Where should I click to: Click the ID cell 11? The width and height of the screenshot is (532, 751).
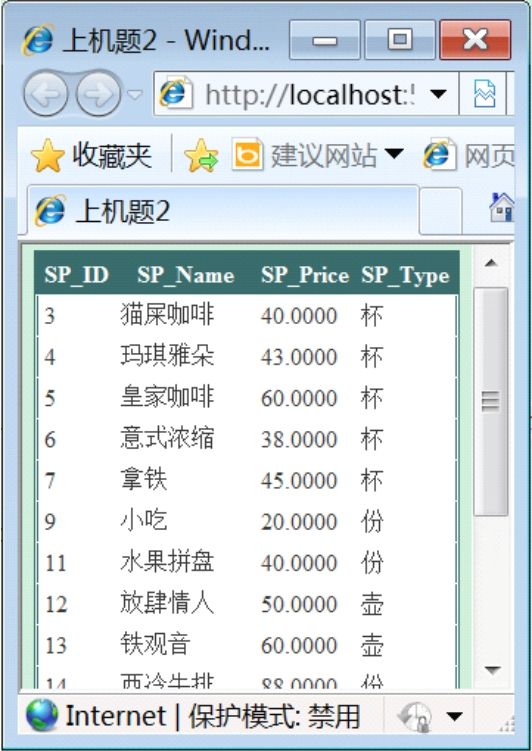(x=56, y=563)
